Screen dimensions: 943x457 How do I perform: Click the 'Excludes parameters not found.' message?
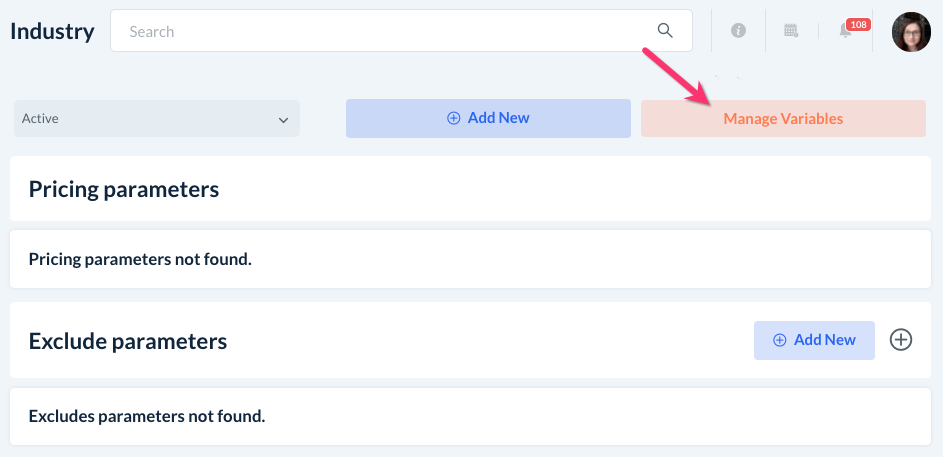pyautogui.click(x=147, y=416)
